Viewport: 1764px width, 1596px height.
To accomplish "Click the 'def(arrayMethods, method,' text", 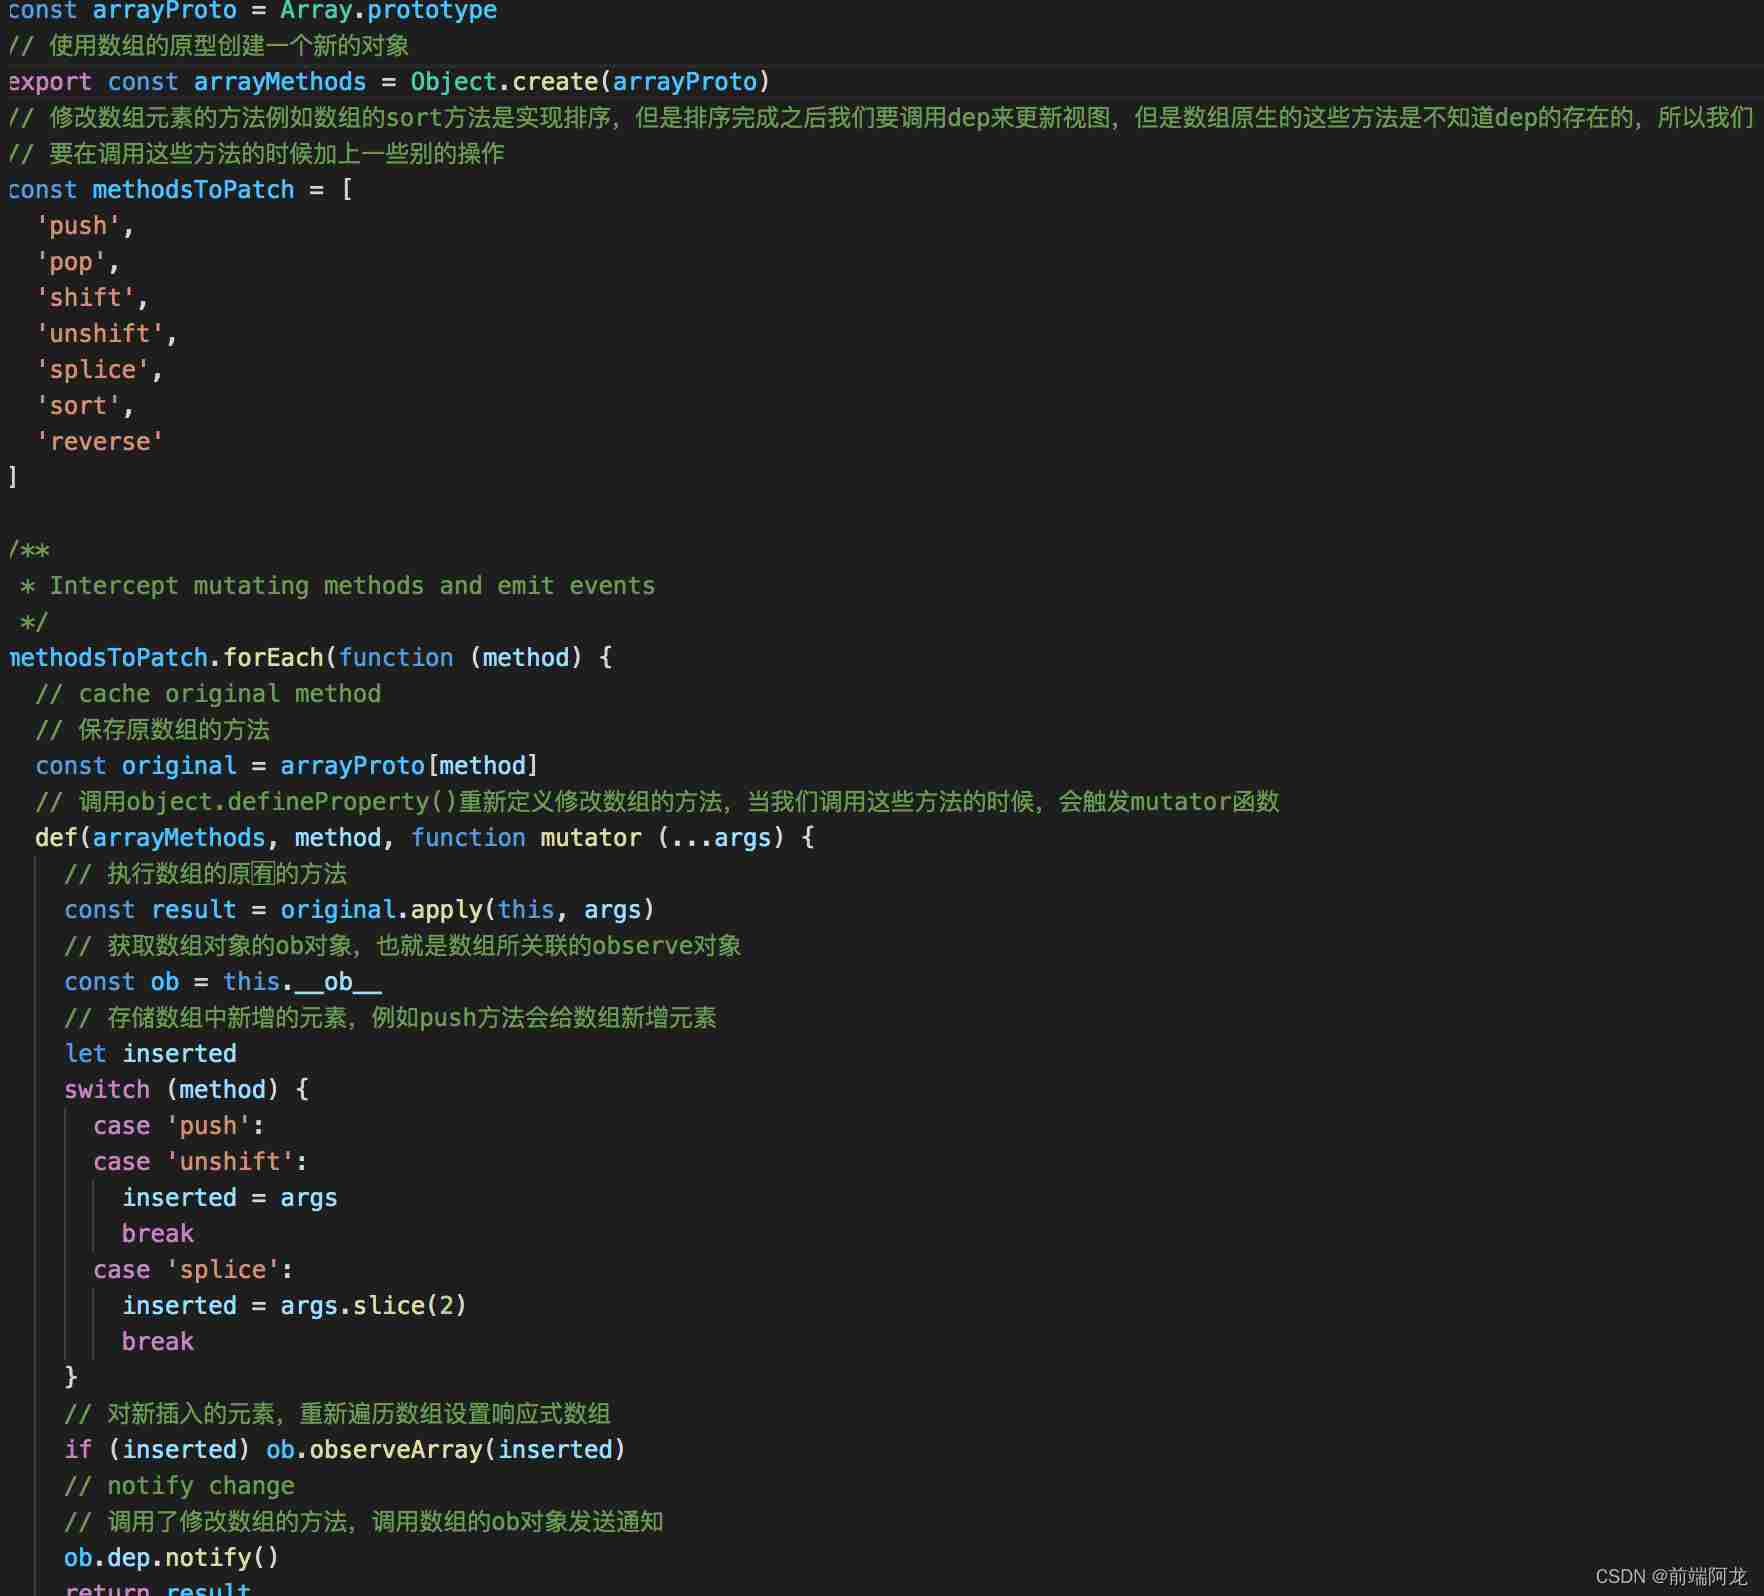I will (x=215, y=838).
